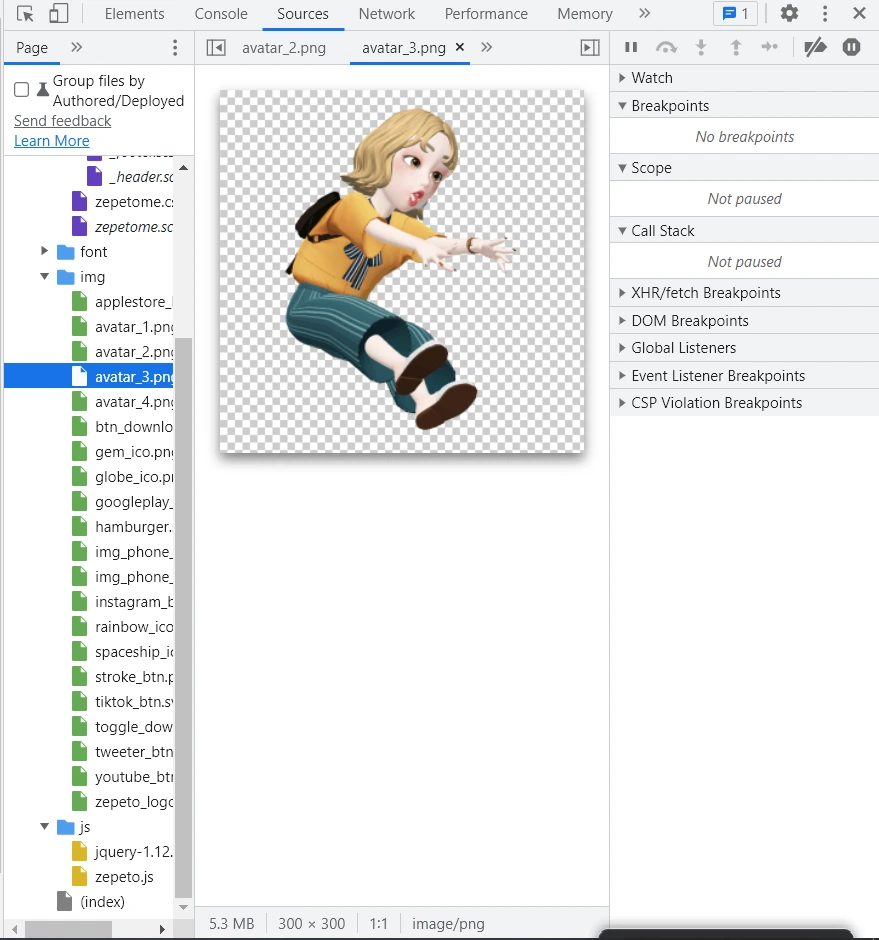Click the file tree scroll-down arrow
Screen dimensions: 879x940
183,907
